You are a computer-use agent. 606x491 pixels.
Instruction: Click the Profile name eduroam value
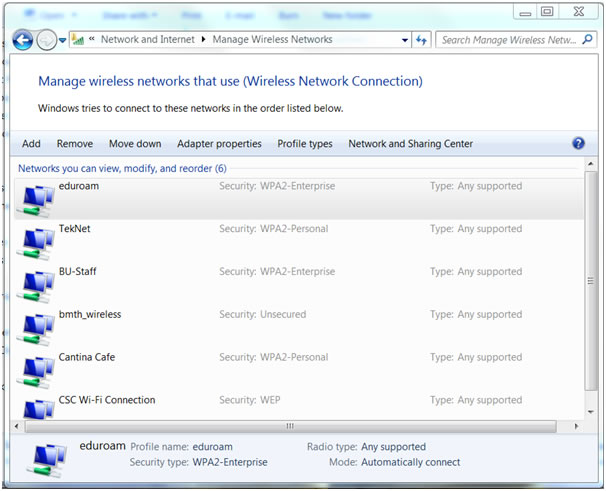click(213, 447)
